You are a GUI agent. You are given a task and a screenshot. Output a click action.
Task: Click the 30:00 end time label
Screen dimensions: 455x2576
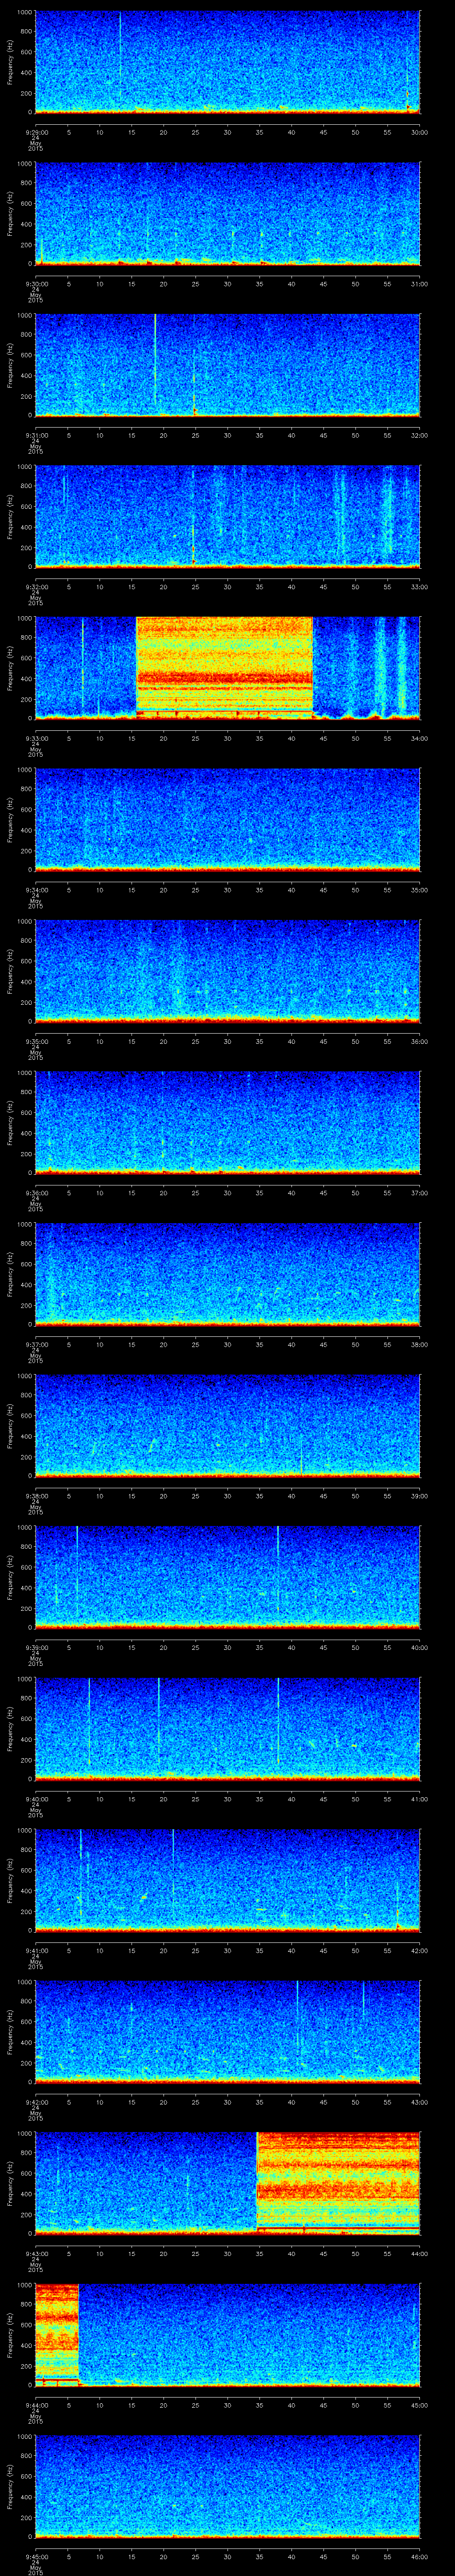pos(419,132)
